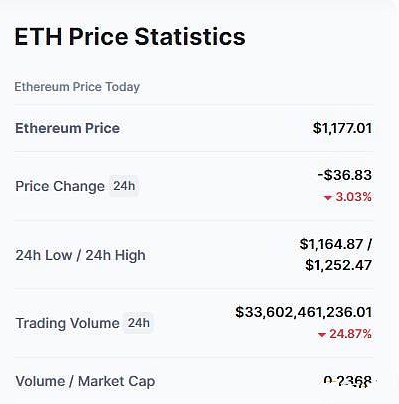Click the $1,164.87 low value
The width and height of the screenshot is (399, 404).
[x=331, y=244]
